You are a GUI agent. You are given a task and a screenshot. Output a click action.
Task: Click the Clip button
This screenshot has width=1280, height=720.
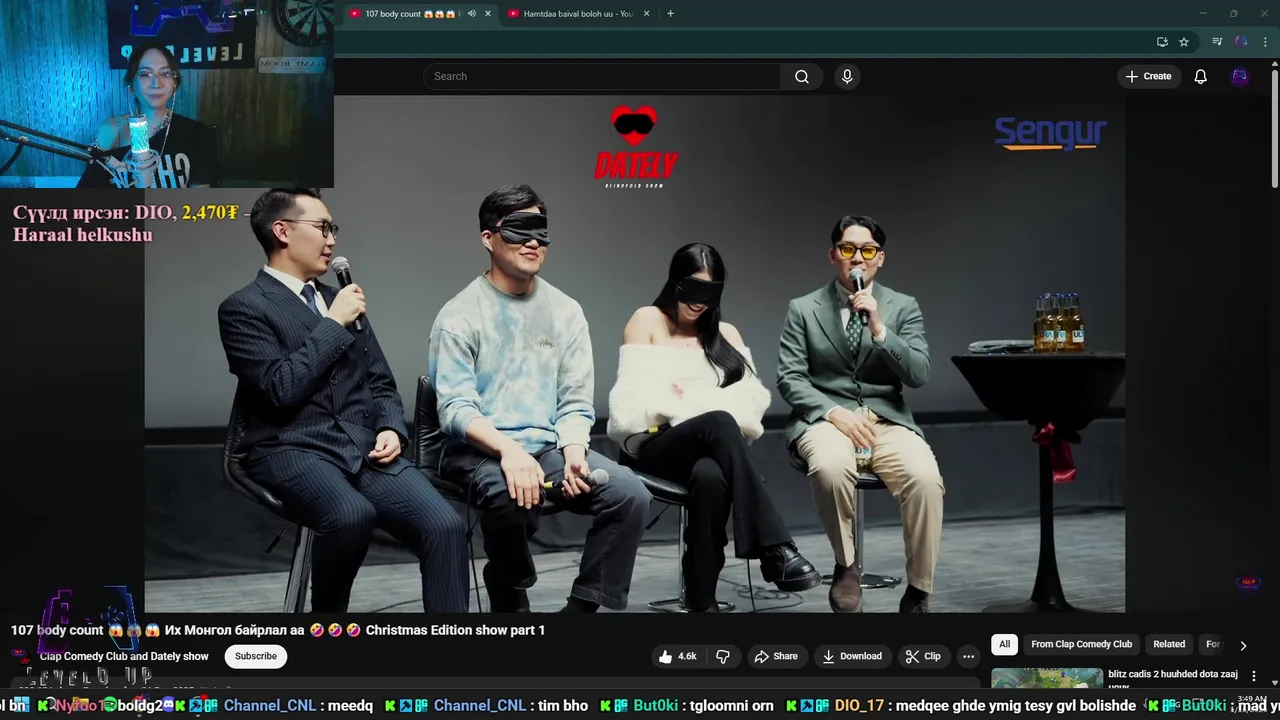tap(923, 656)
